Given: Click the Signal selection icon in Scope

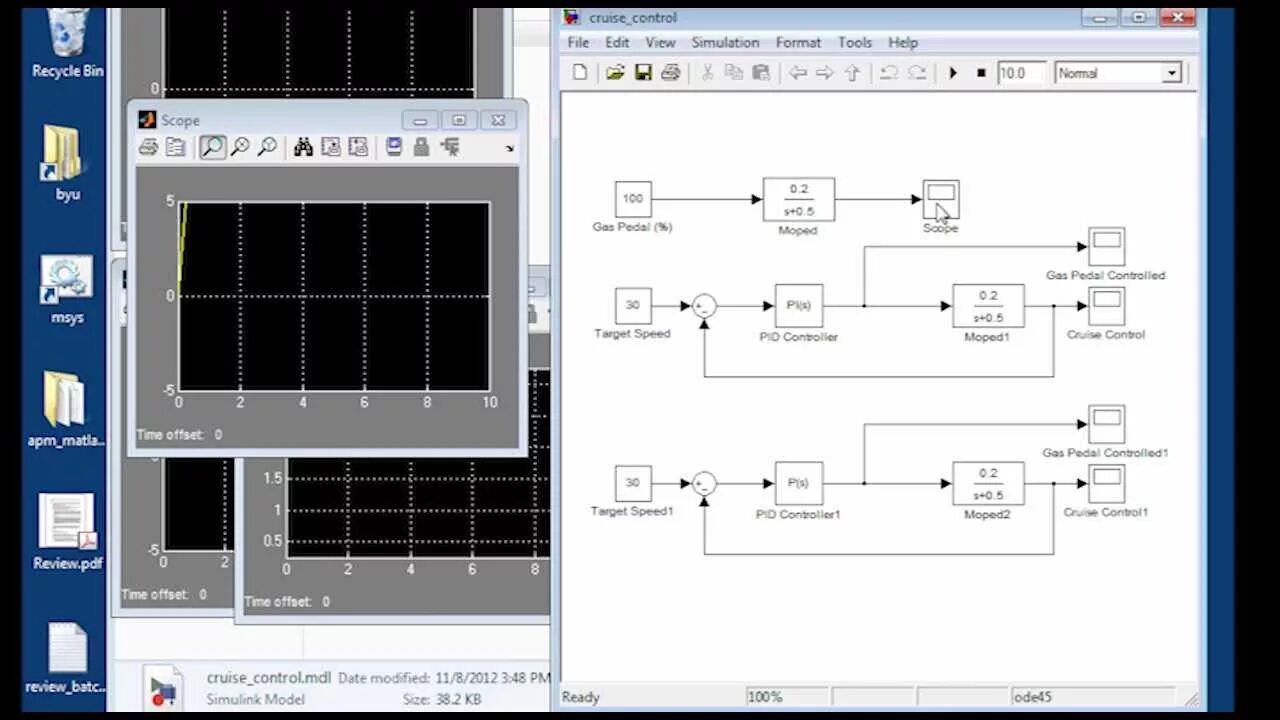Looking at the screenshot, I should [x=449, y=148].
